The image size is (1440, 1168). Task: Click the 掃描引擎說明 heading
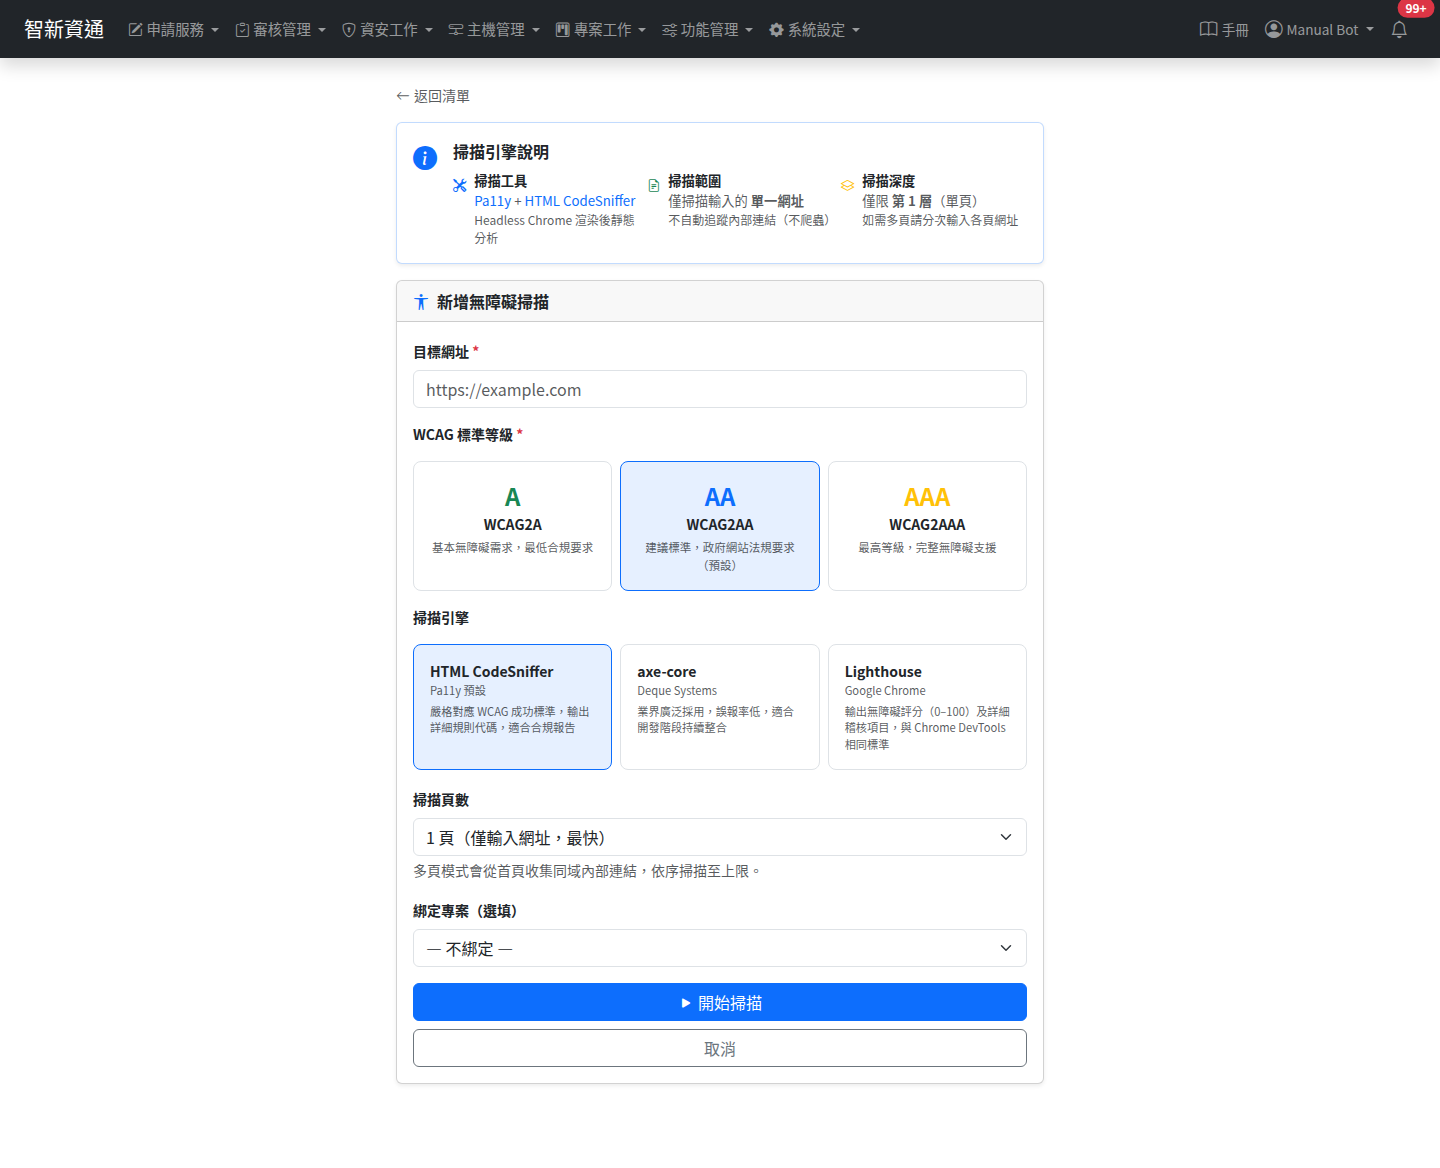[x=501, y=152]
